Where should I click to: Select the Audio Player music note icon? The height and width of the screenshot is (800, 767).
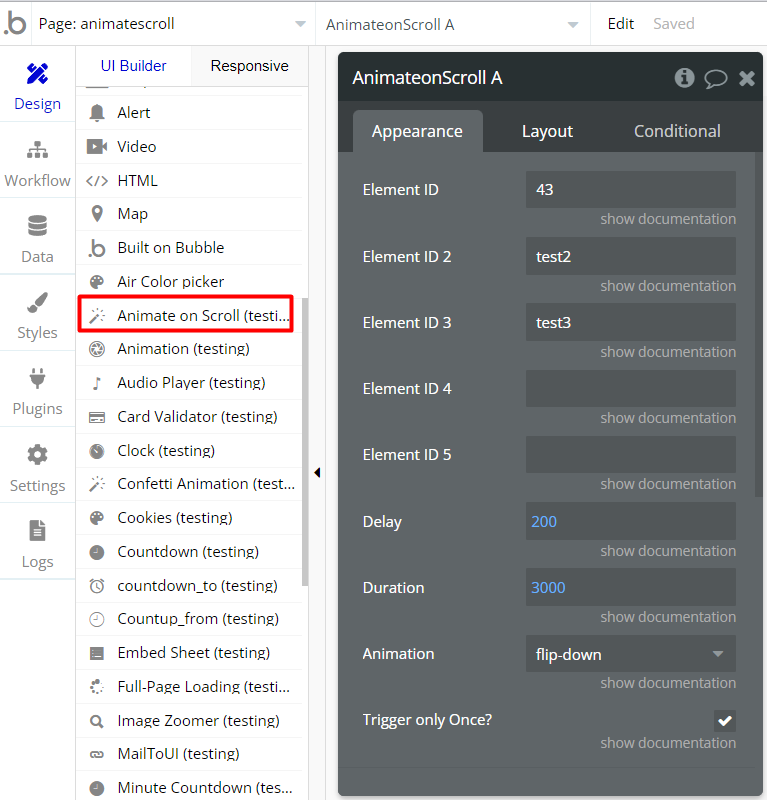point(97,383)
